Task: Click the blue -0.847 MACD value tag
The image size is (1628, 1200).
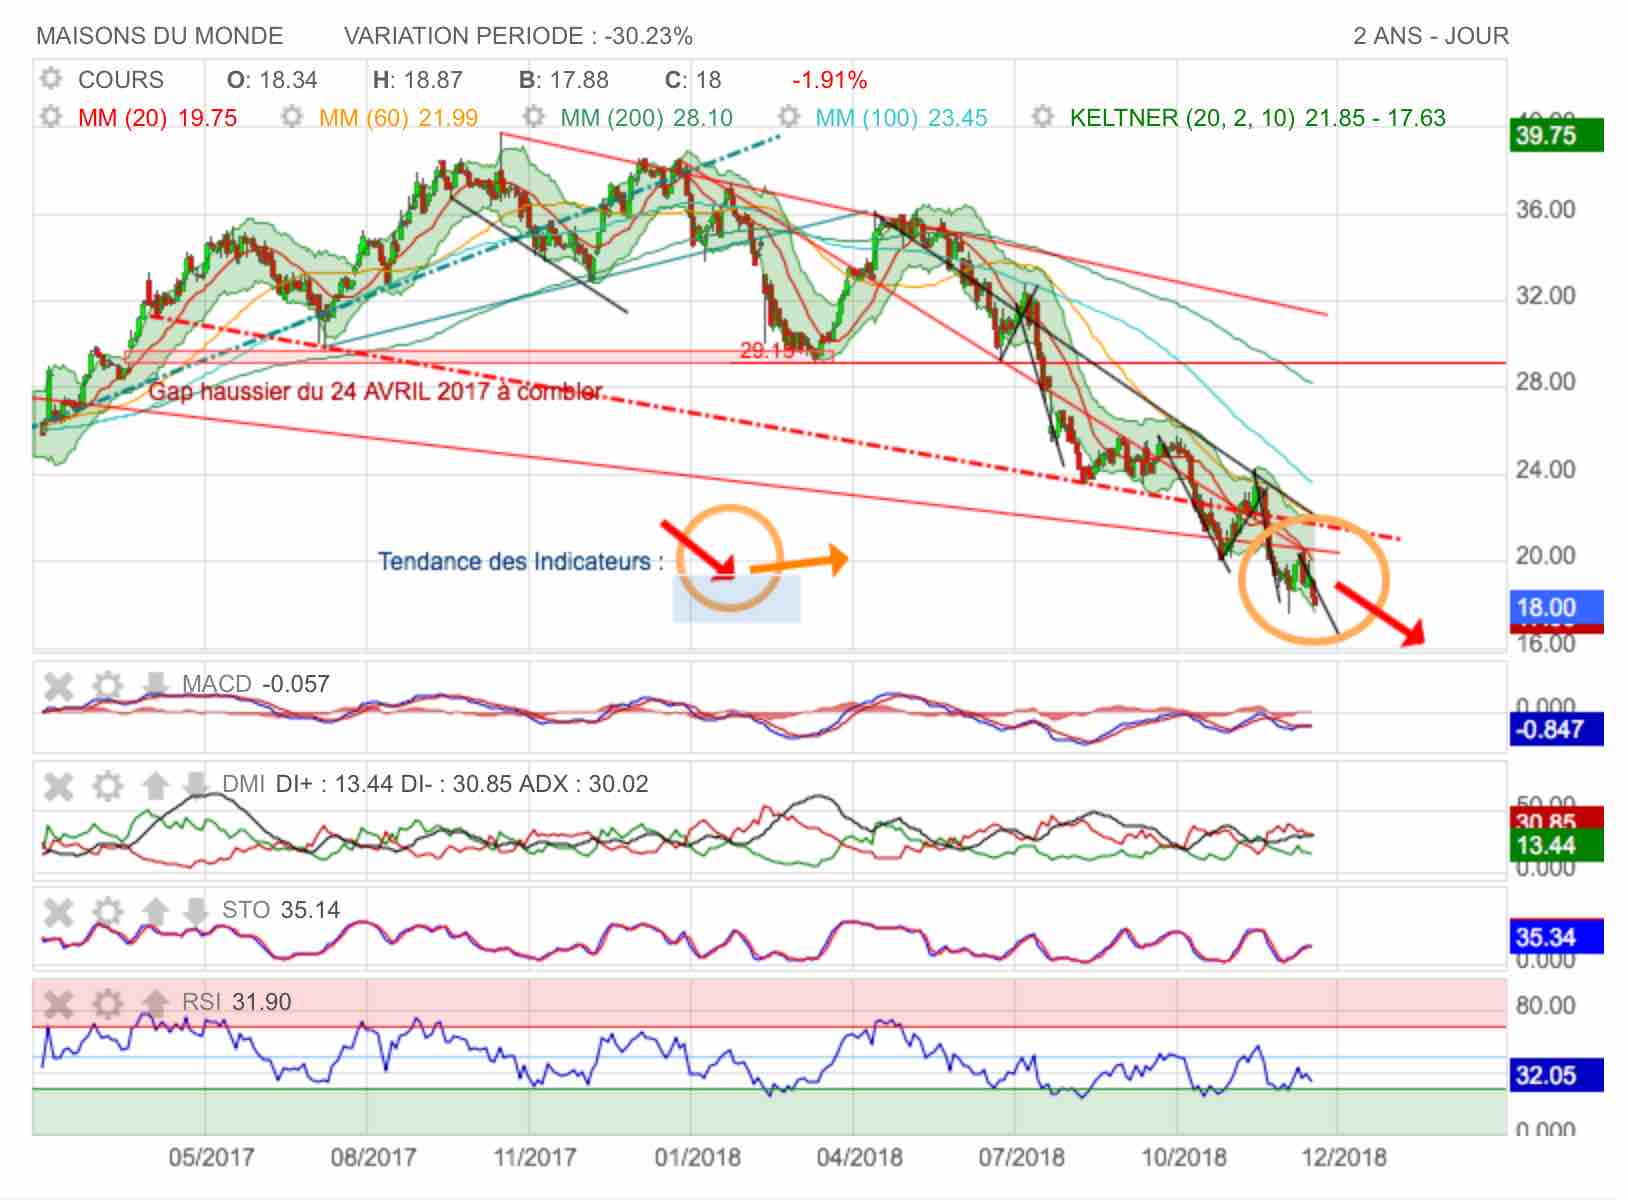Action: click(x=1556, y=729)
